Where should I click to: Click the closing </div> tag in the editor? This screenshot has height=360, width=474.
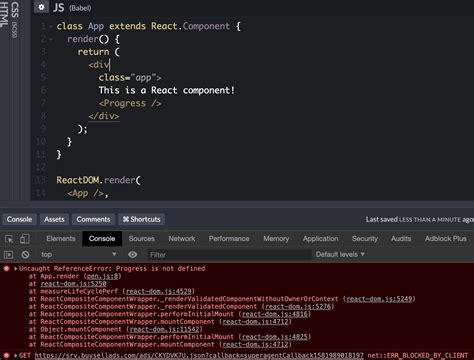[104, 116]
